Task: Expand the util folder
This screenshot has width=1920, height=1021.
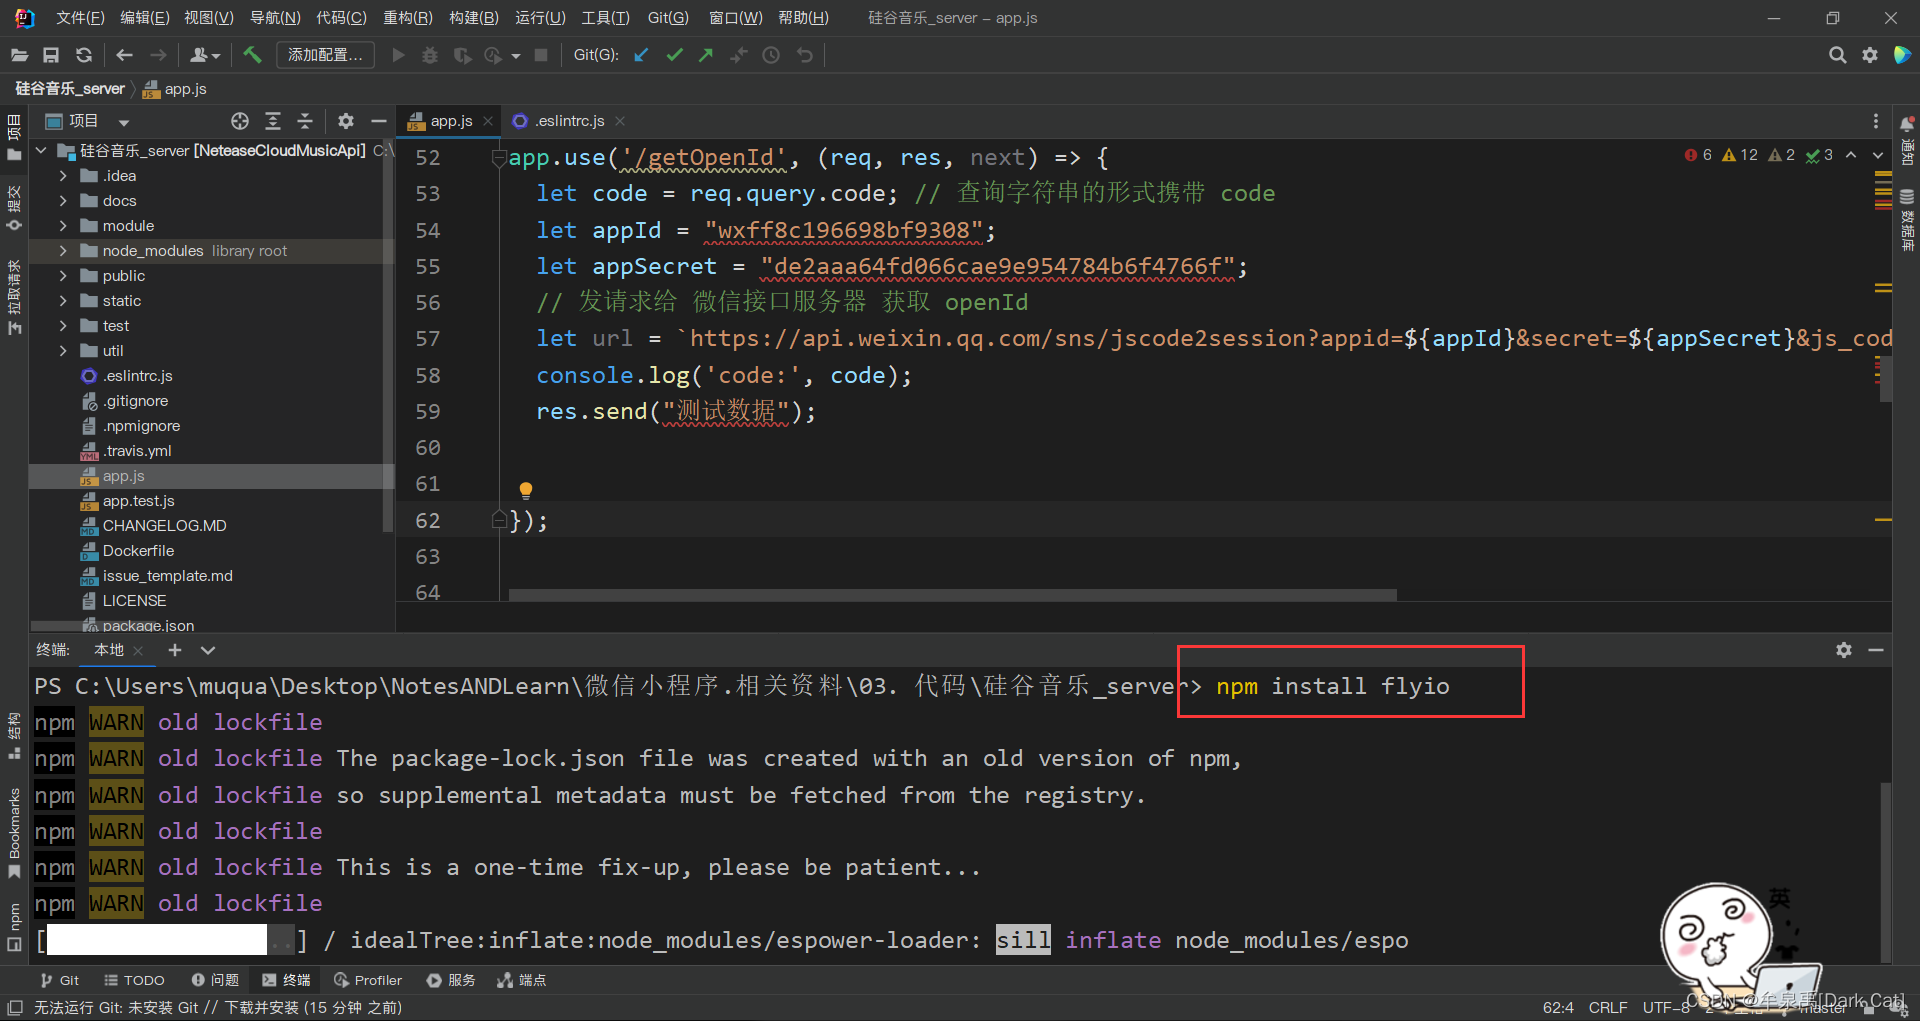Action: (63, 351)
